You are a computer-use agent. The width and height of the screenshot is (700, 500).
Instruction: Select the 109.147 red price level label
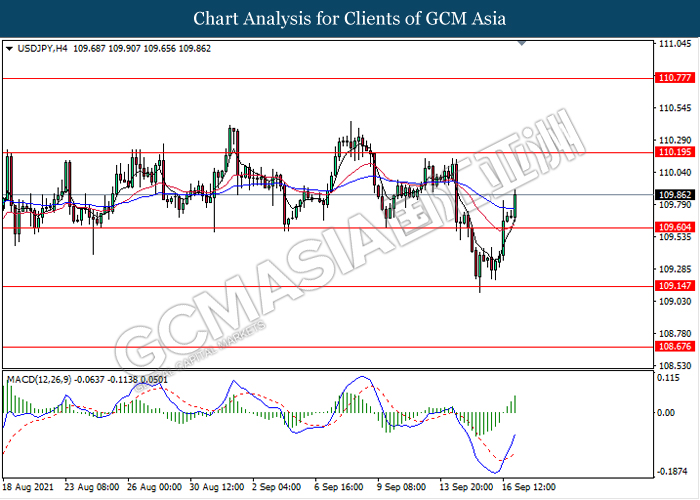(675, 286)
